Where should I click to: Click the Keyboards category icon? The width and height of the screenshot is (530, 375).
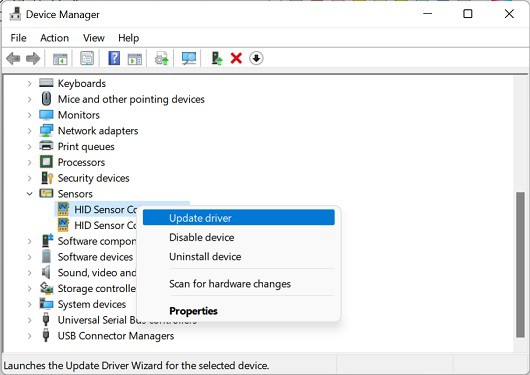coord(46,83)
